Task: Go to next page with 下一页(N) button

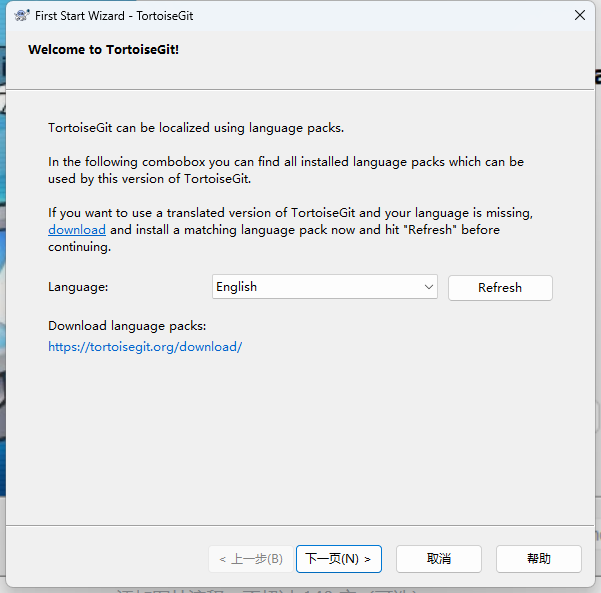Action: tap(338, 559)
